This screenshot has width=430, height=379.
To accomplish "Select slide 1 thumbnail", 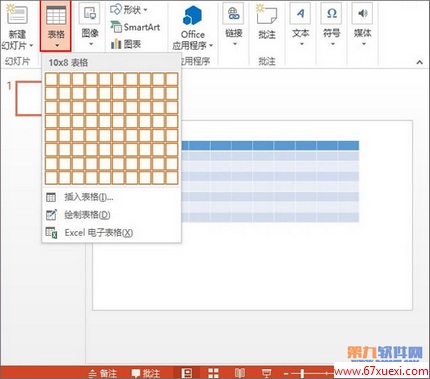I will pos(29,99).
